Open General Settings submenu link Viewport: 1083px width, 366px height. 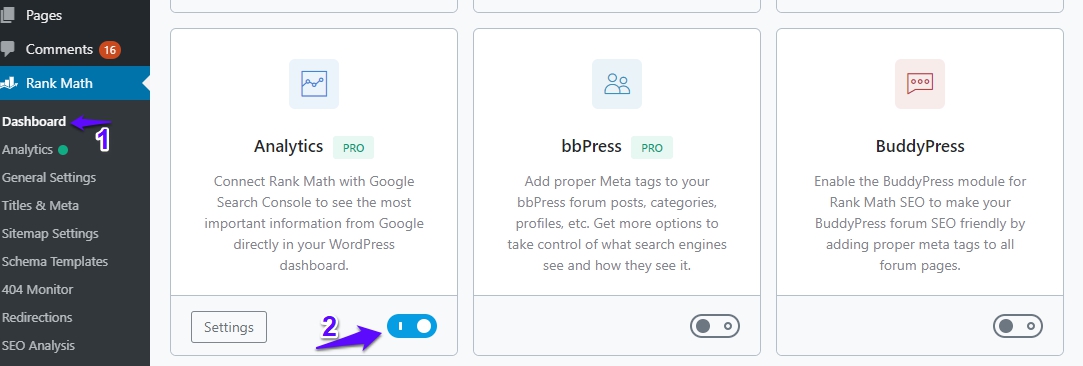(49, 177)
